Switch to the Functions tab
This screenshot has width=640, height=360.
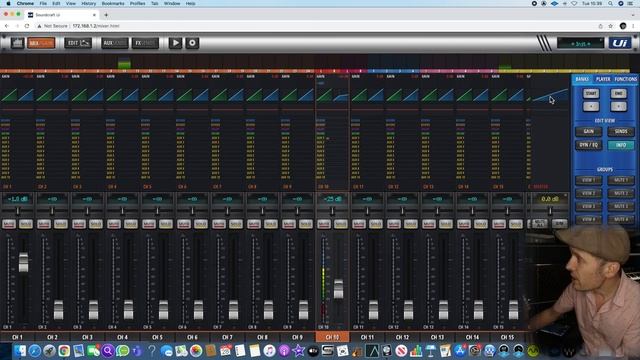[625, 79]
